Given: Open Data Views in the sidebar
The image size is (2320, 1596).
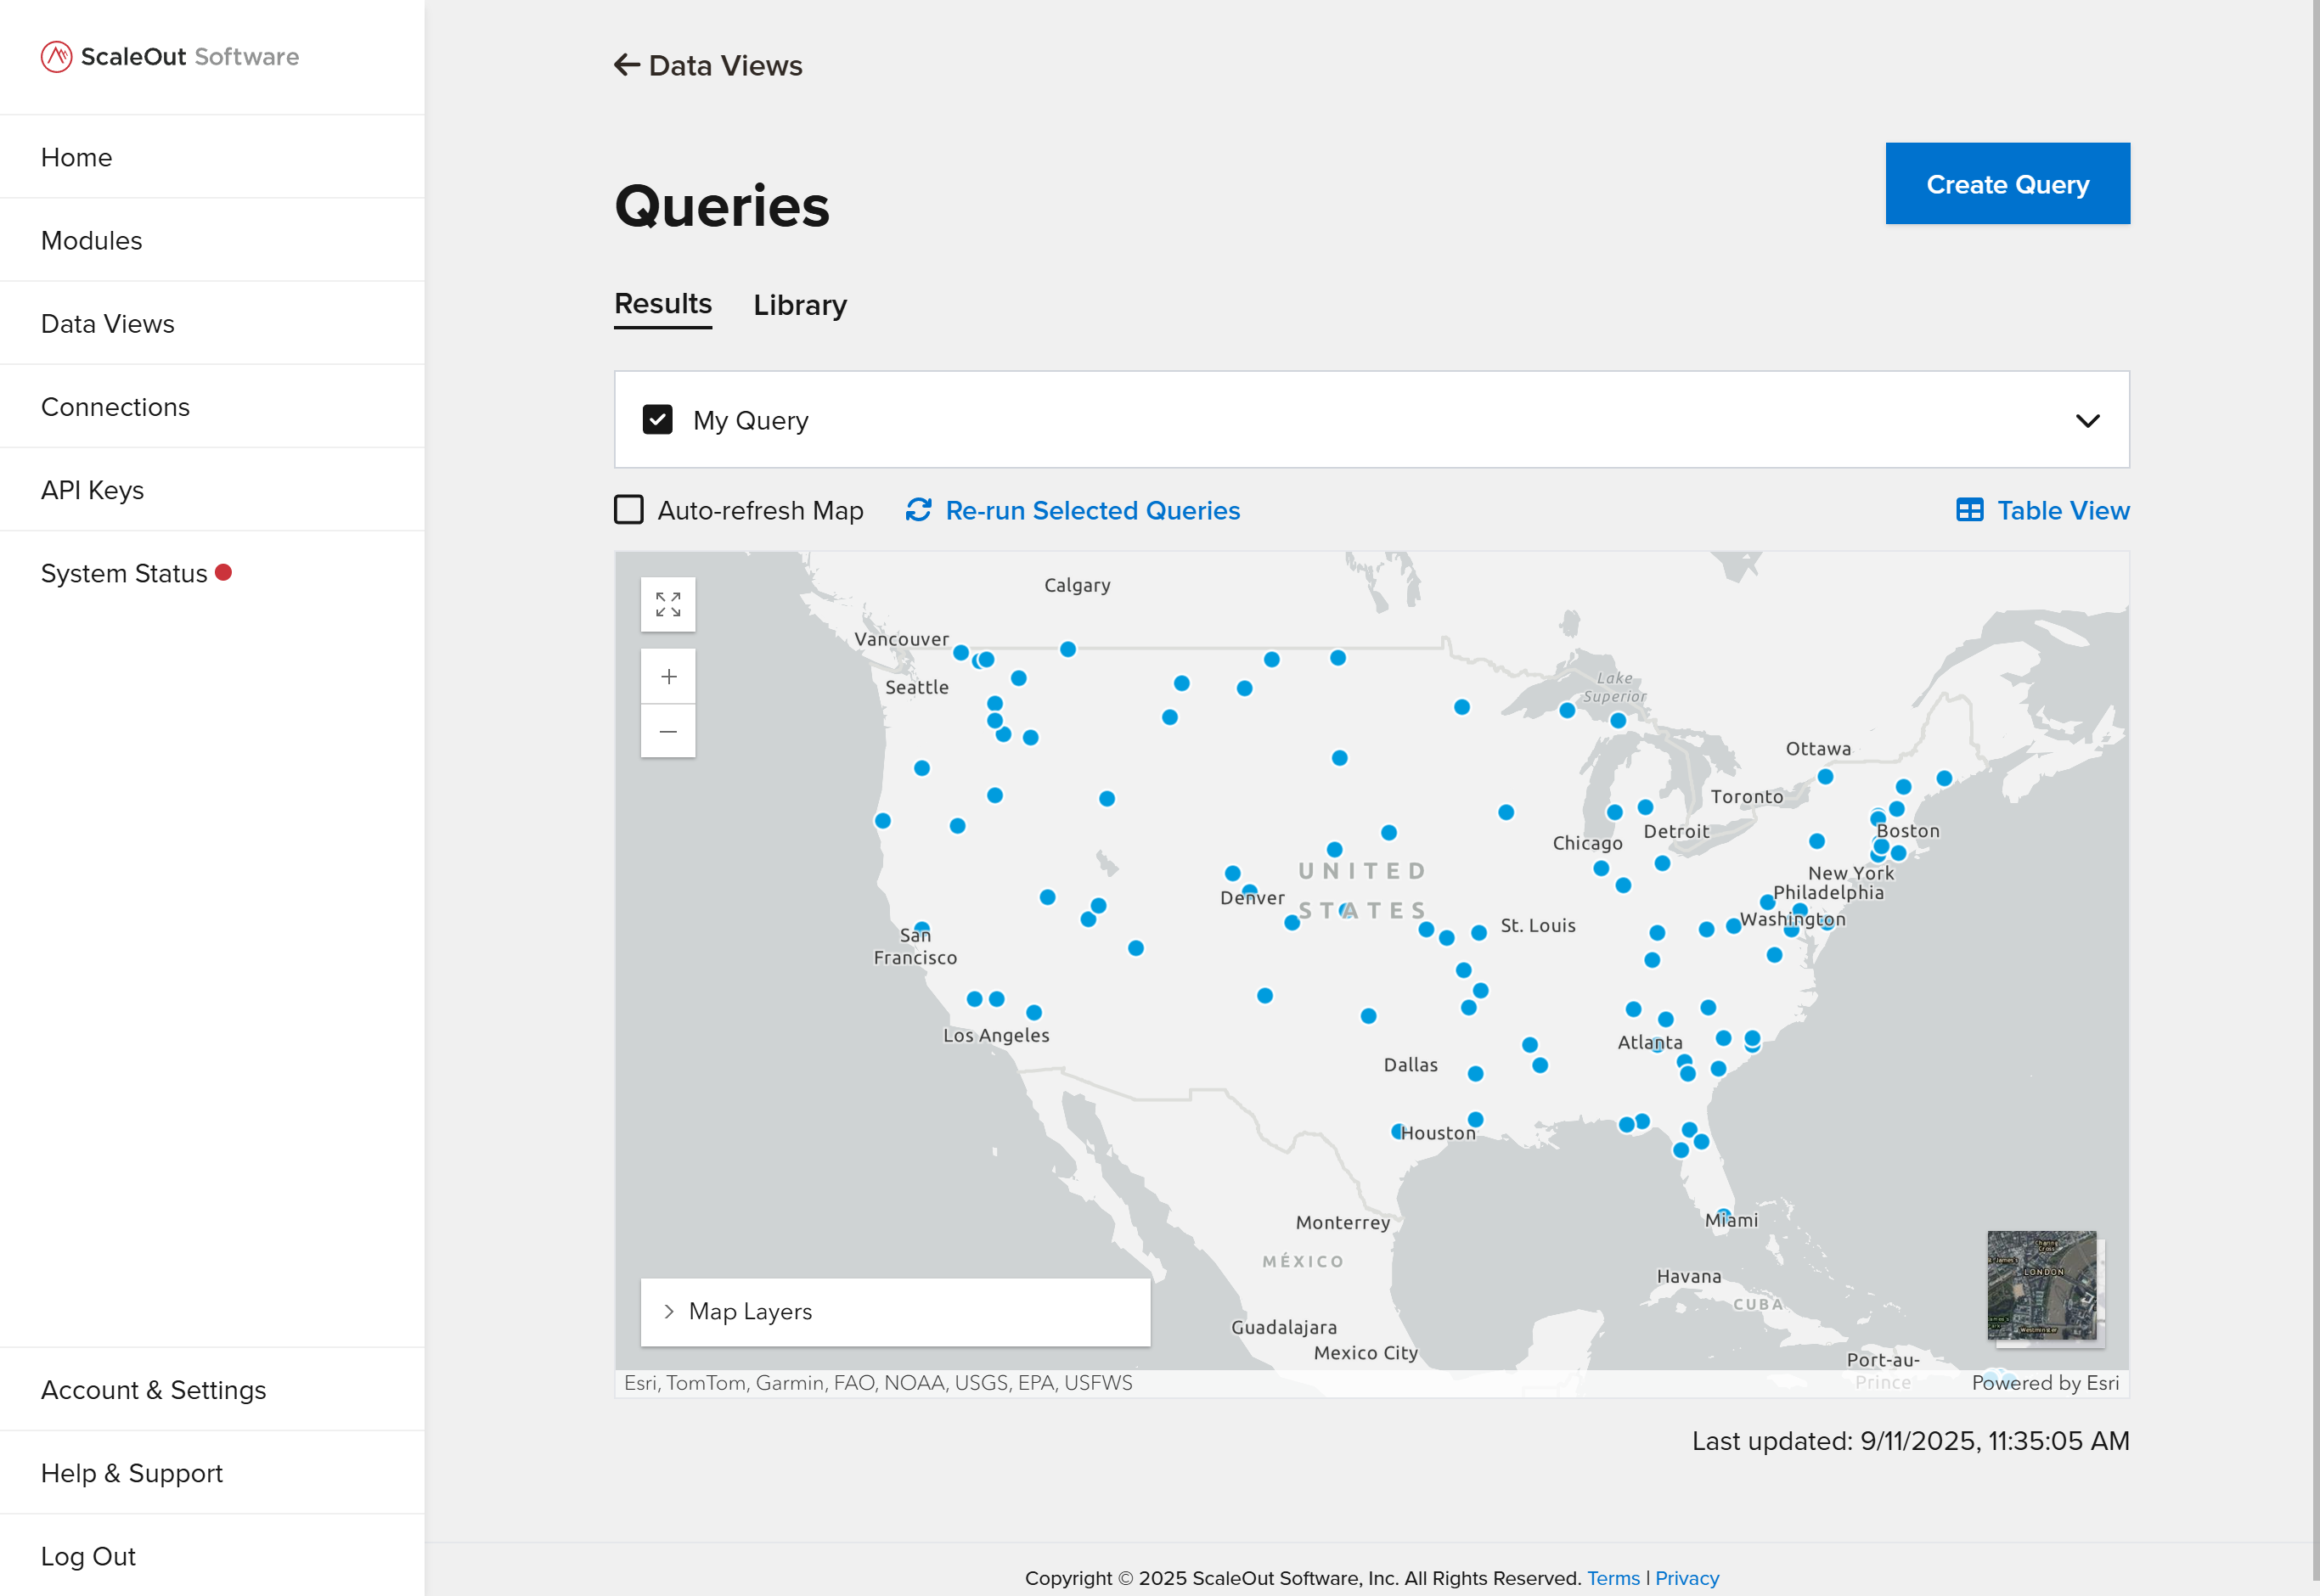Looking at the screenshot, I should point(212,323).
